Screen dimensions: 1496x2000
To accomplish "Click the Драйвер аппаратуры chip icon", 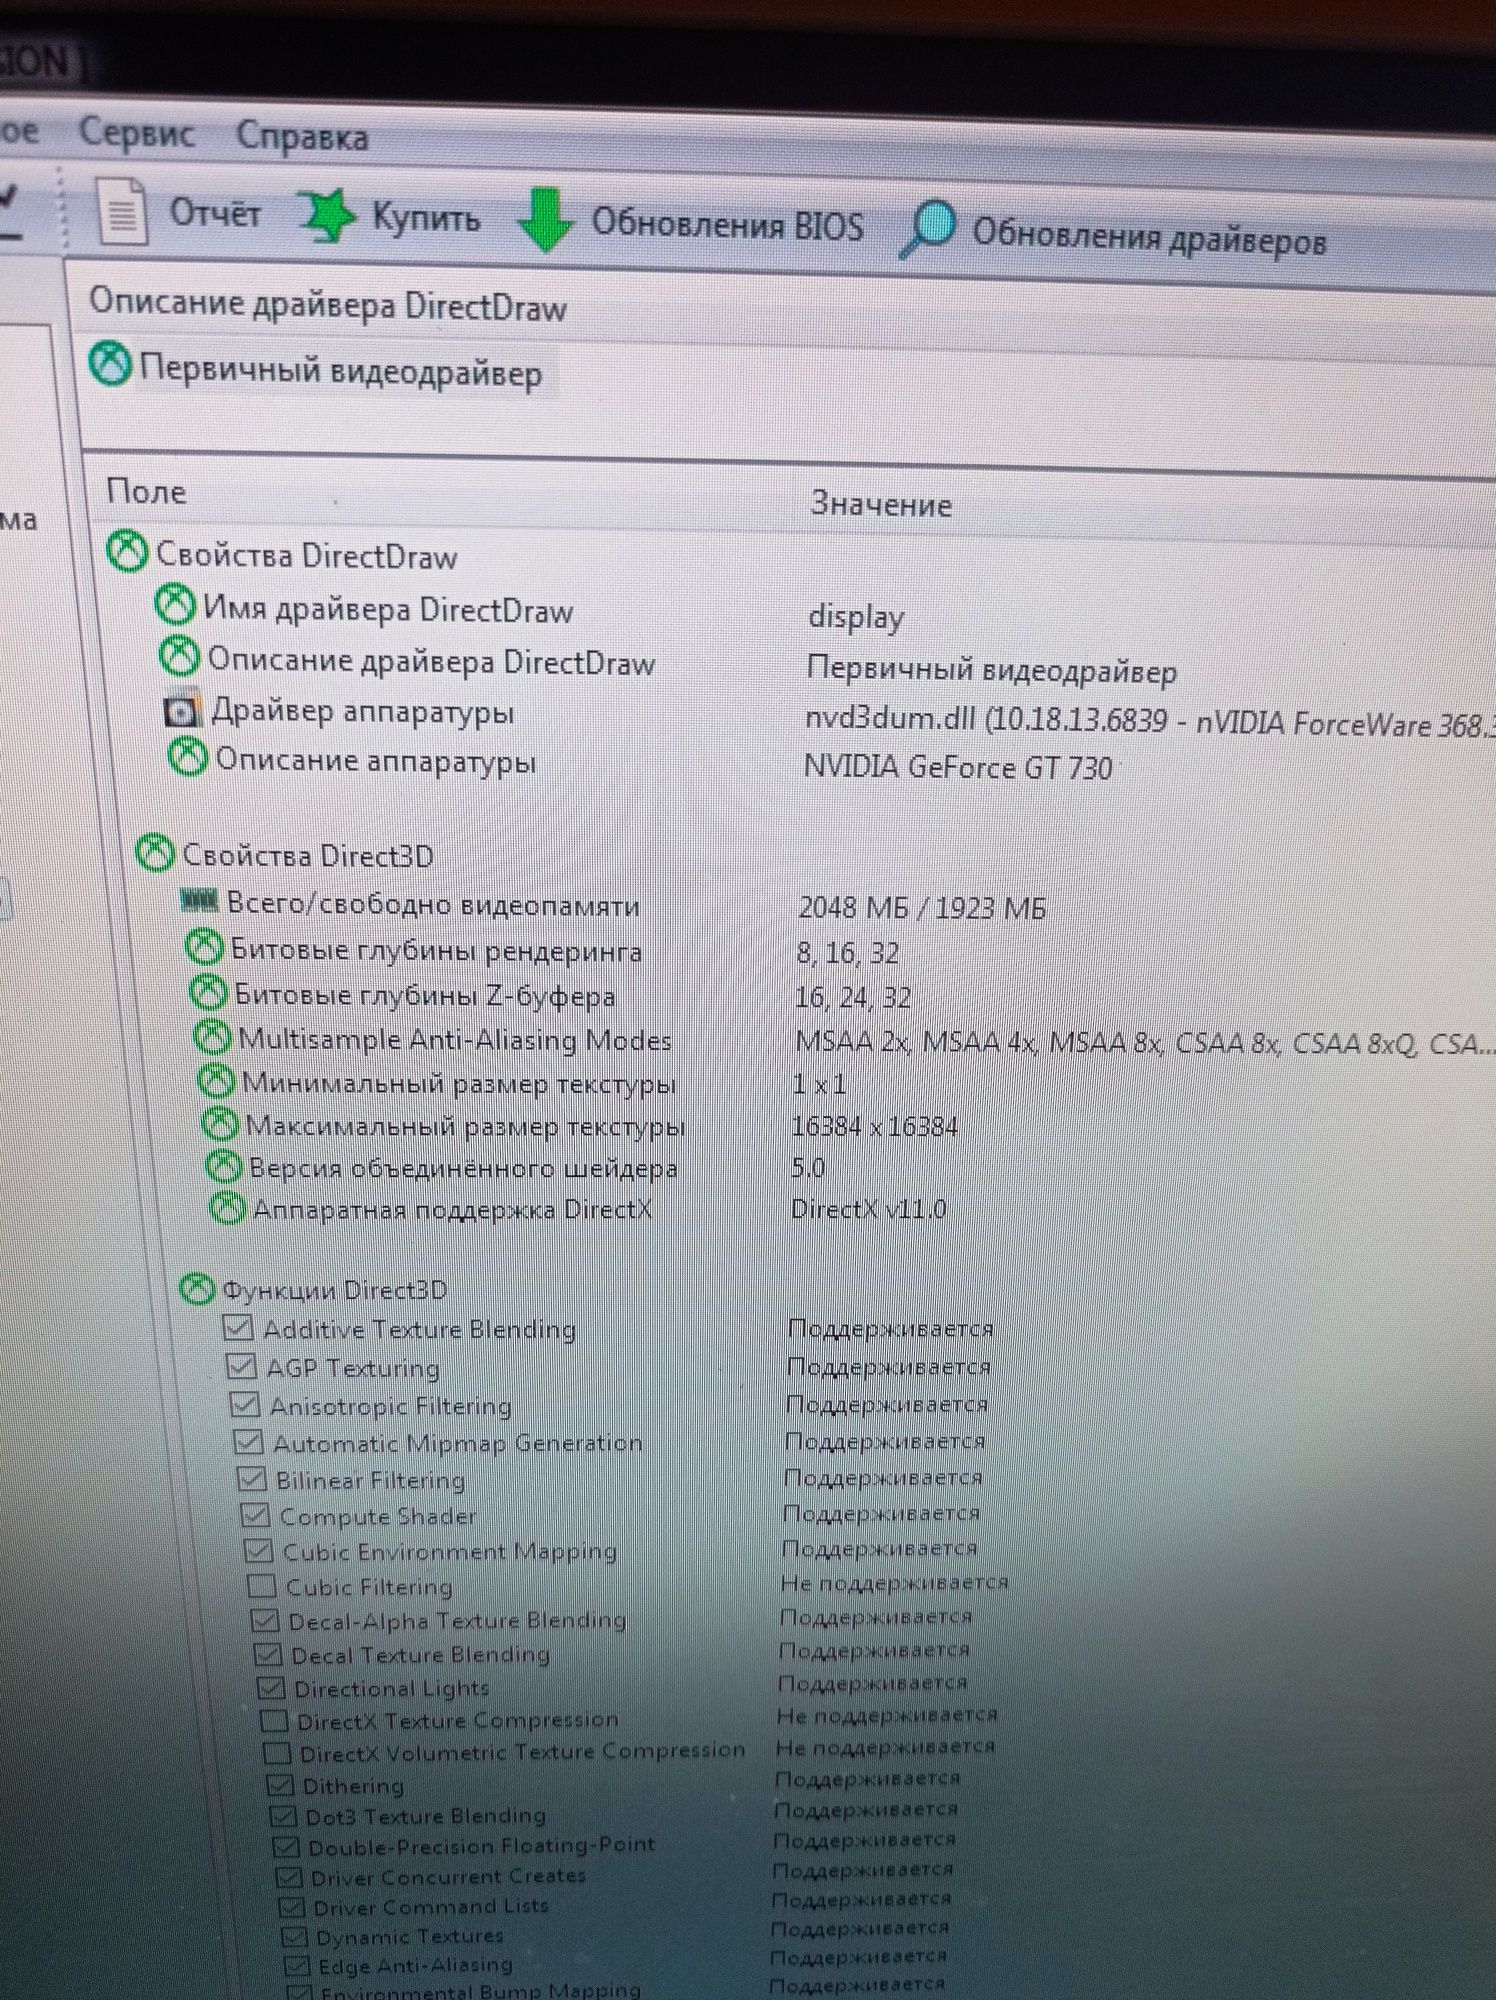I will [x=183, y=710].
